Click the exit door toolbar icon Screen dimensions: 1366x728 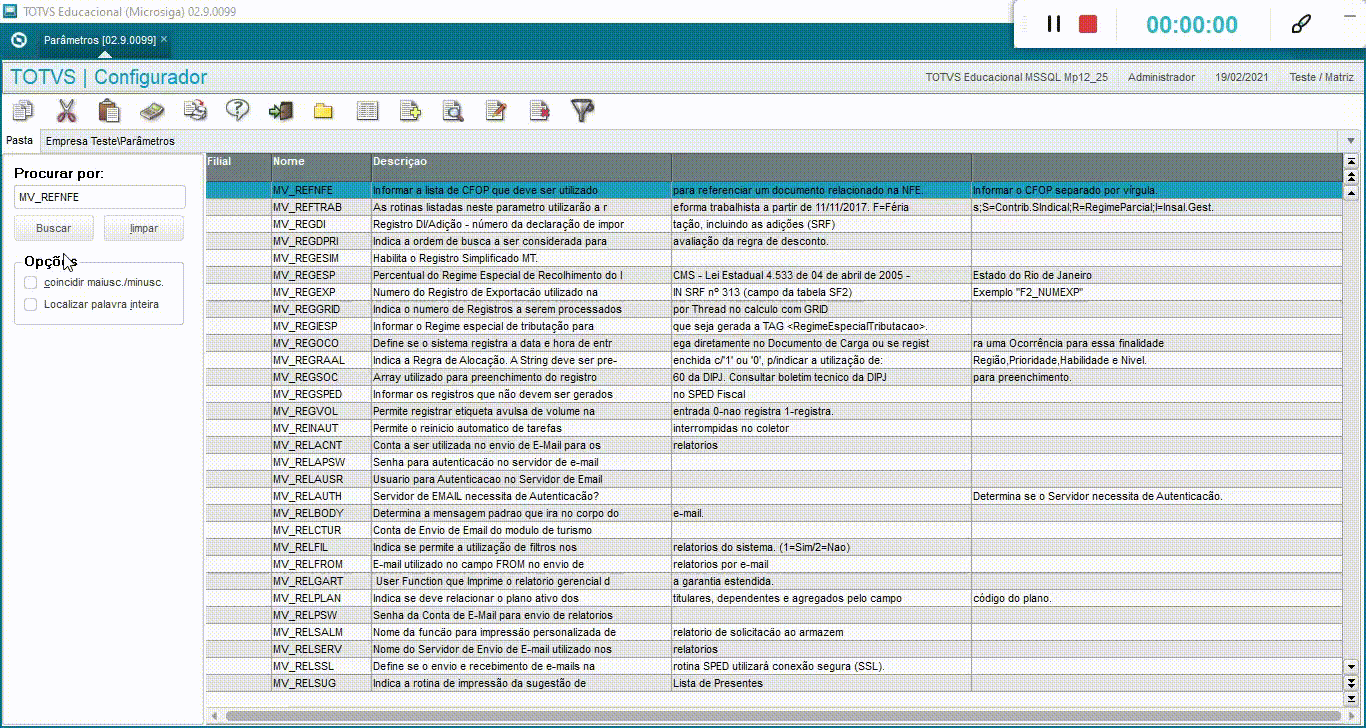pyautogui.click(x=280, y=111)
